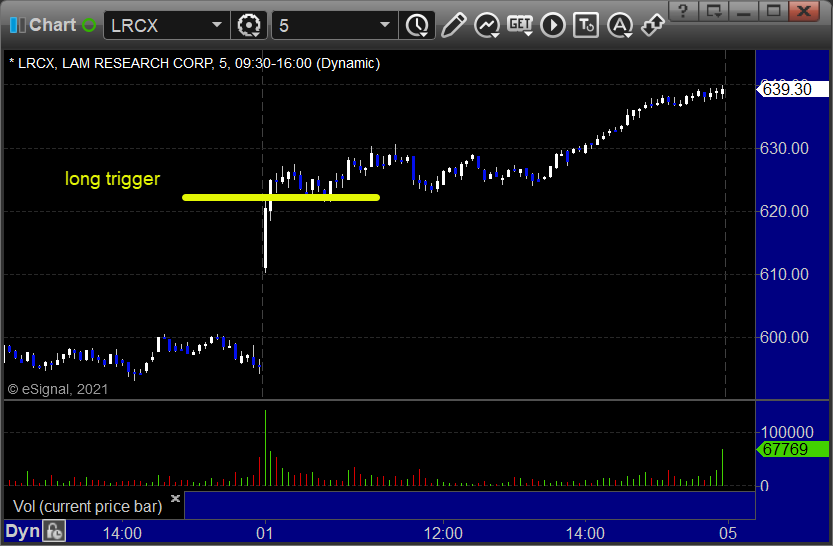Click the GET advanced tools icon
Viewport: 833px width, 546px height.
pyautogui.click(x=520, y=25)
